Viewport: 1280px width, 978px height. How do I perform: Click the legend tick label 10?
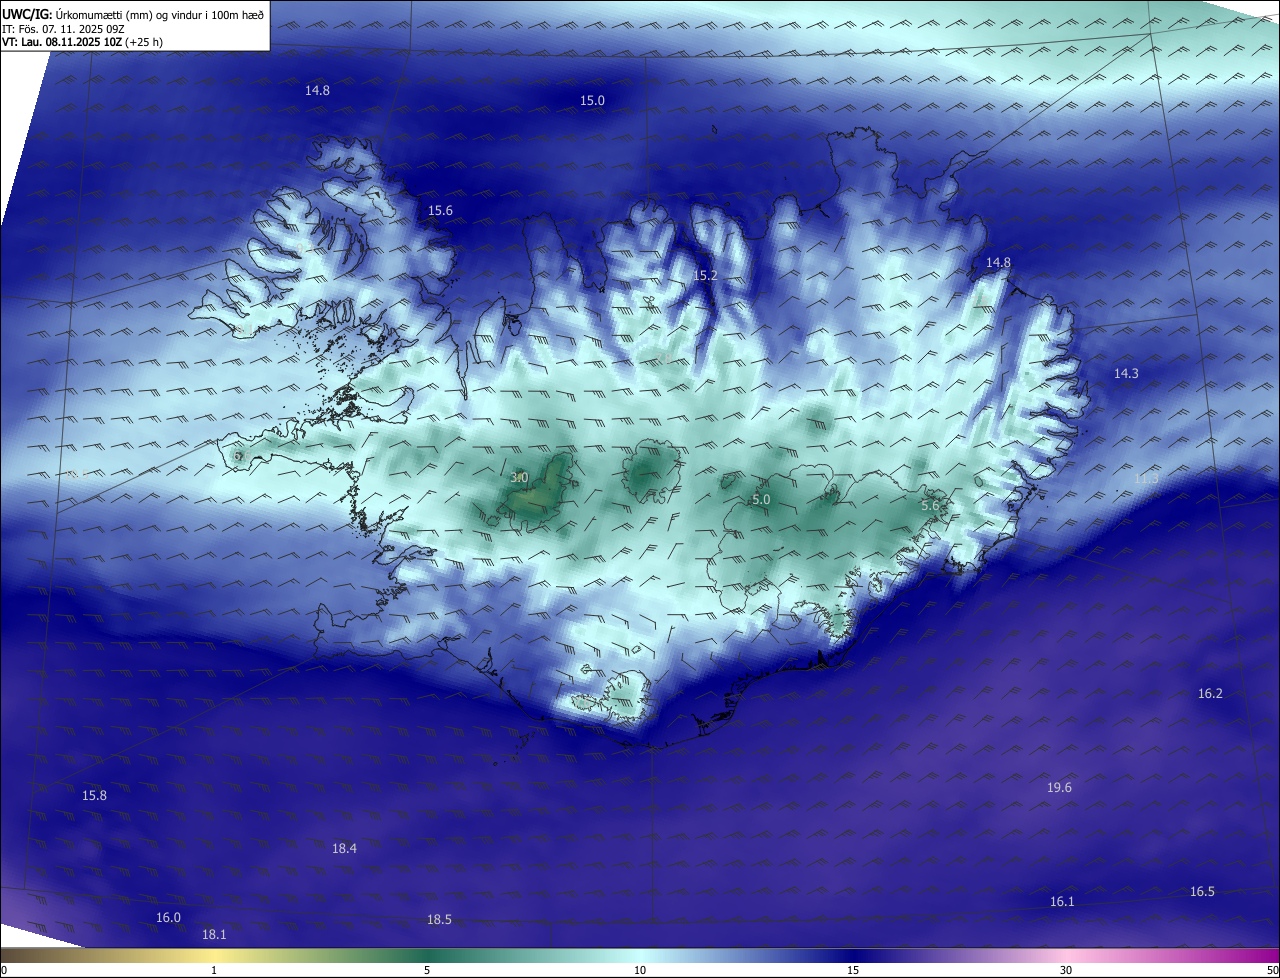point(640,970)
